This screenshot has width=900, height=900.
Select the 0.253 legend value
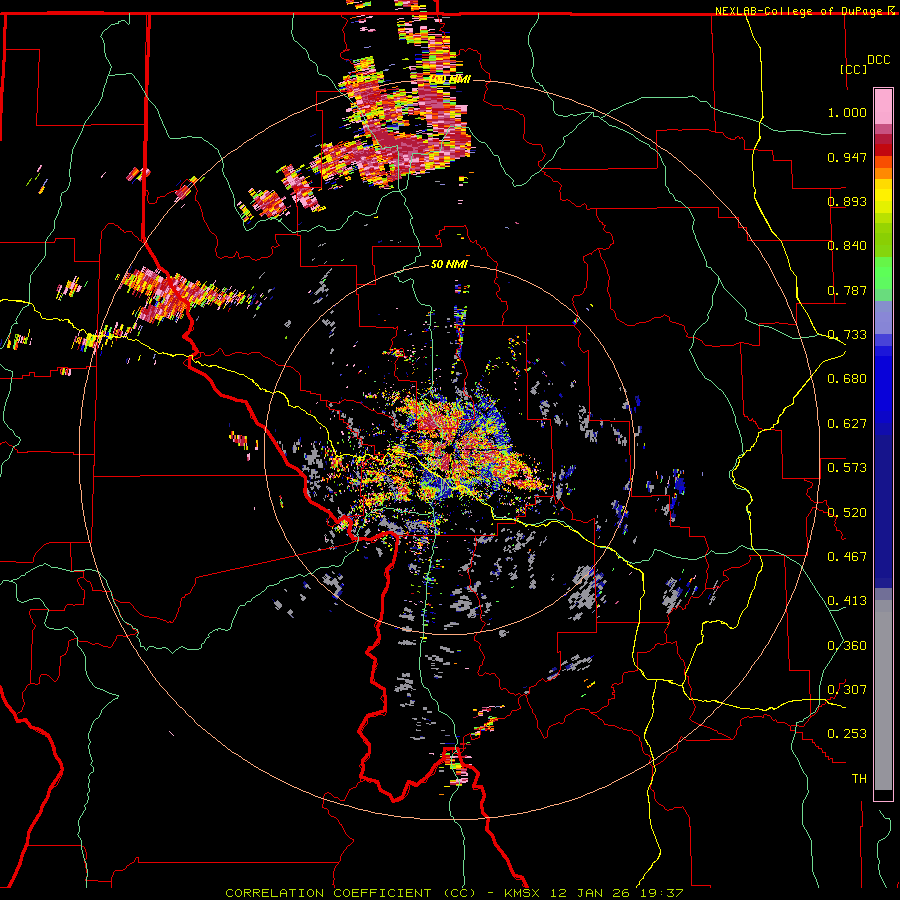[847, 734]
